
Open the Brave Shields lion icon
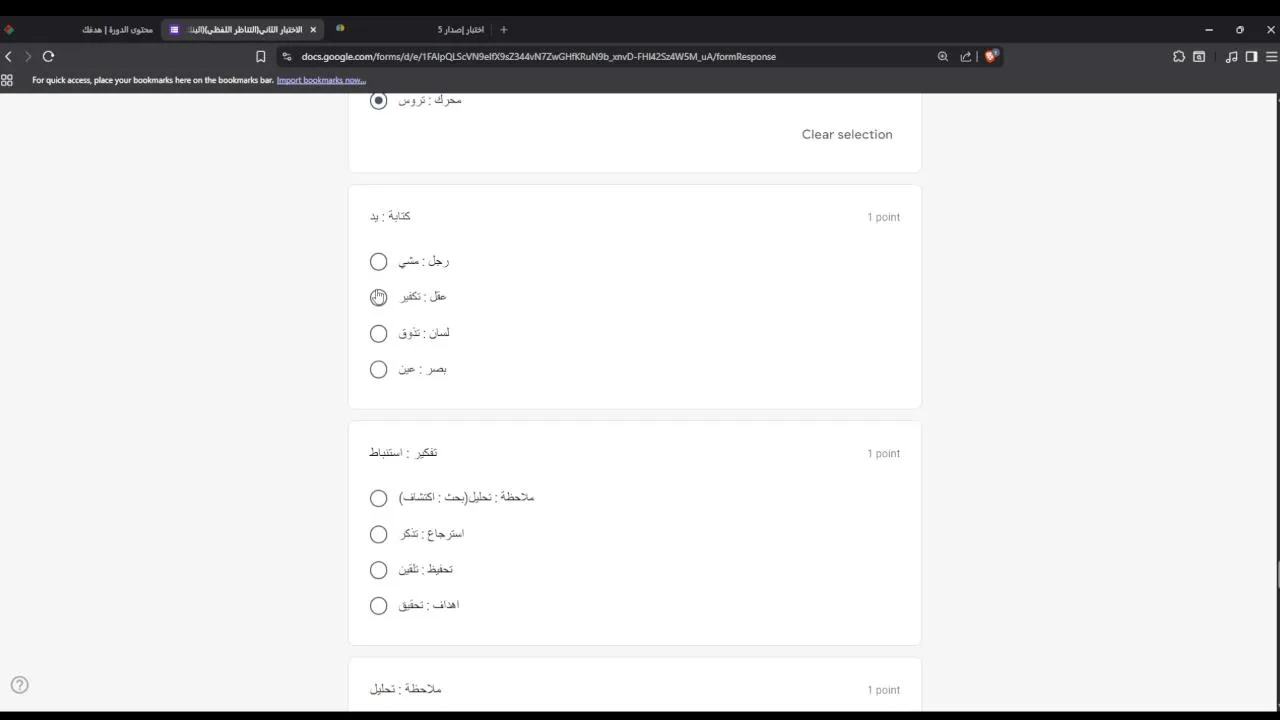coord(991,56)
